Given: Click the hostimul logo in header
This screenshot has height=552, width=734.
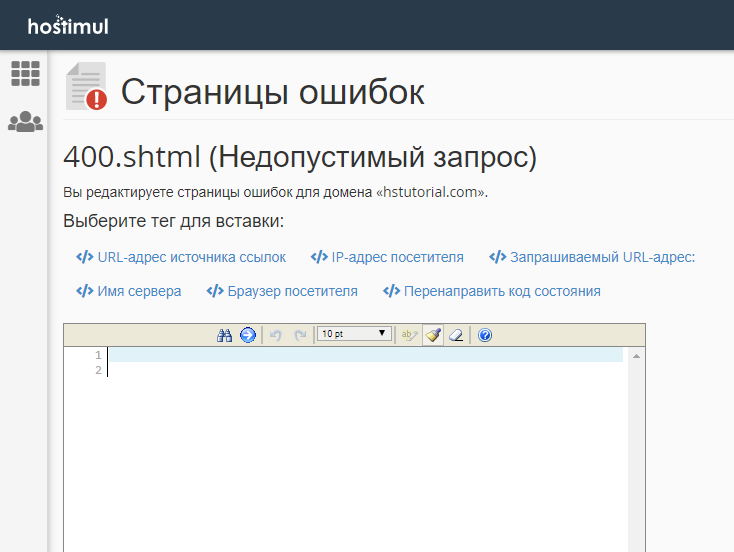Looking at the screenshot, I should click(68, 25).
